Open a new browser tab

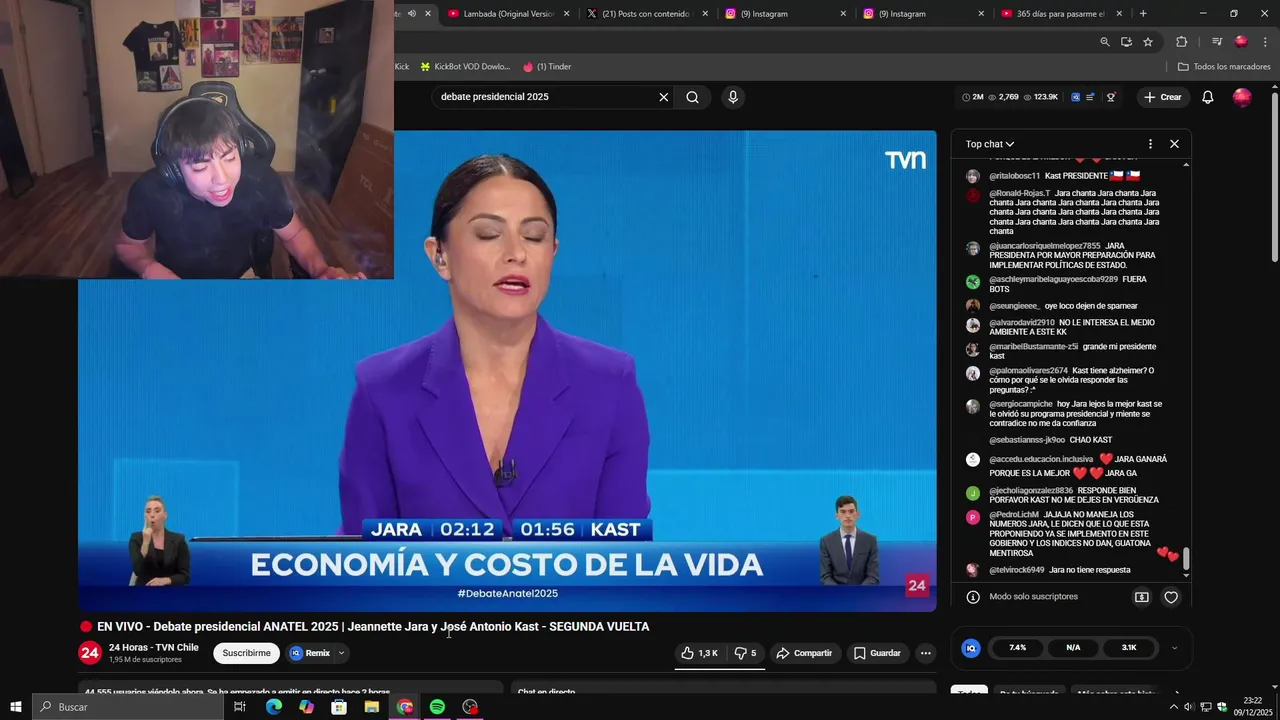(1143, 14)
